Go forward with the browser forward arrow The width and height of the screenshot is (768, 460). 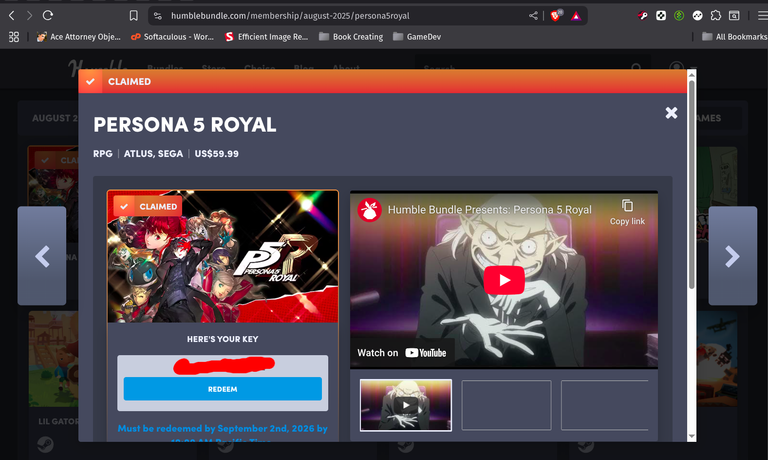29,16
